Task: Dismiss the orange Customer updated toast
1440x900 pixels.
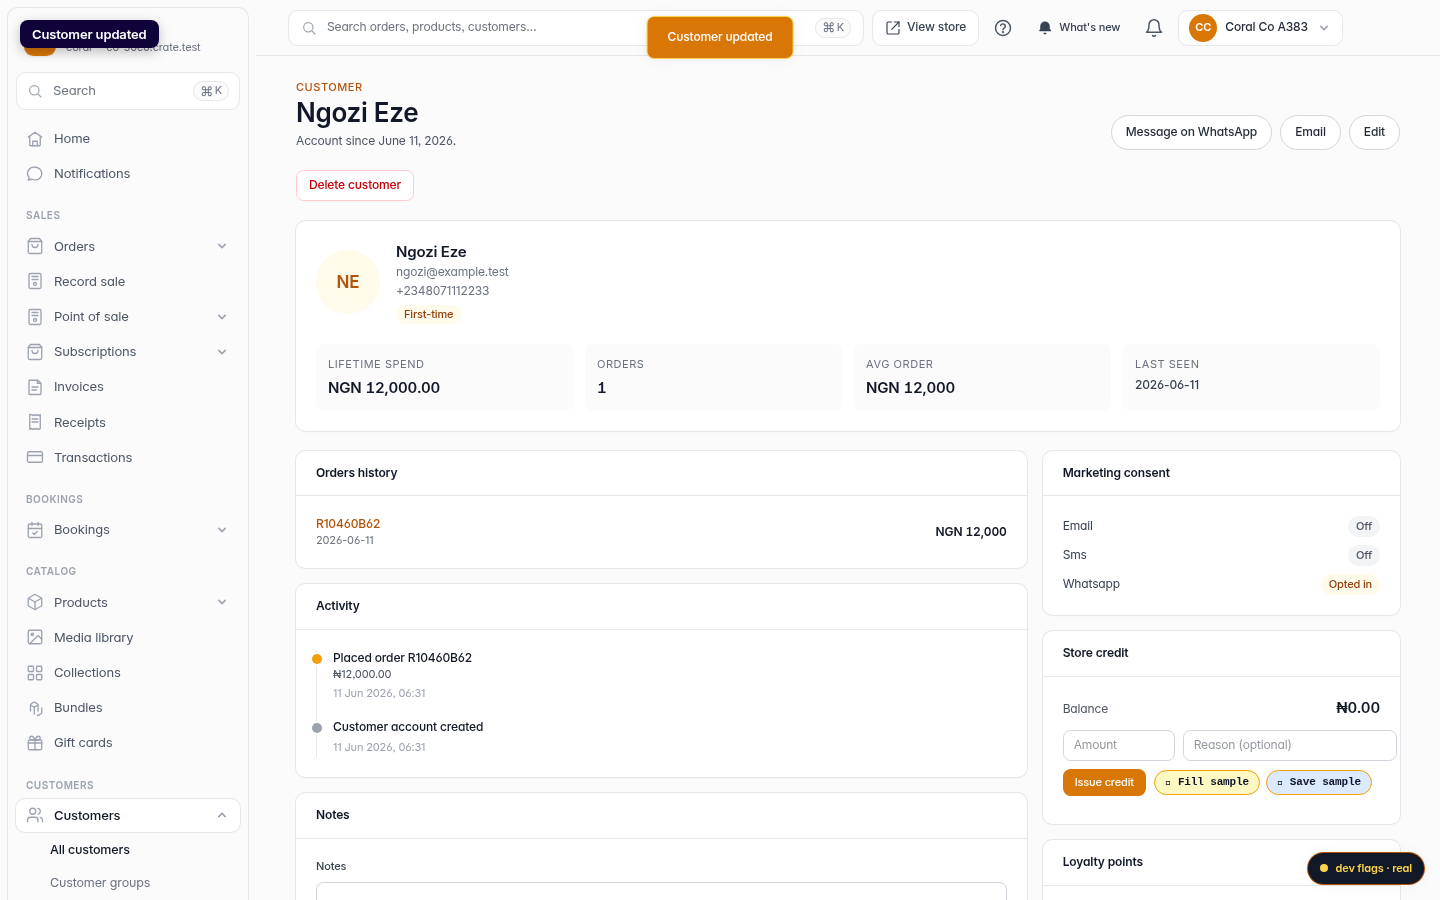Action: (x=720, y=37)
